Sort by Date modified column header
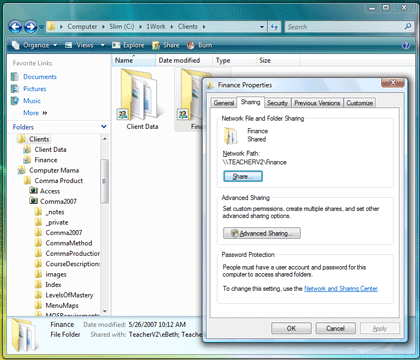Viewport: 420px width, 360px height. coord(184,60)
